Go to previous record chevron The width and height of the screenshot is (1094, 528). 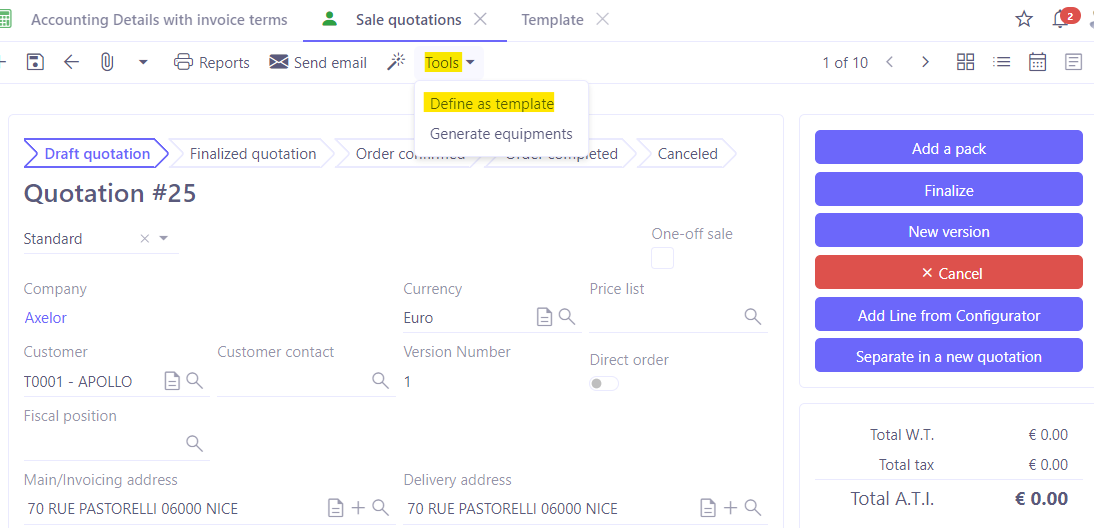890,62
